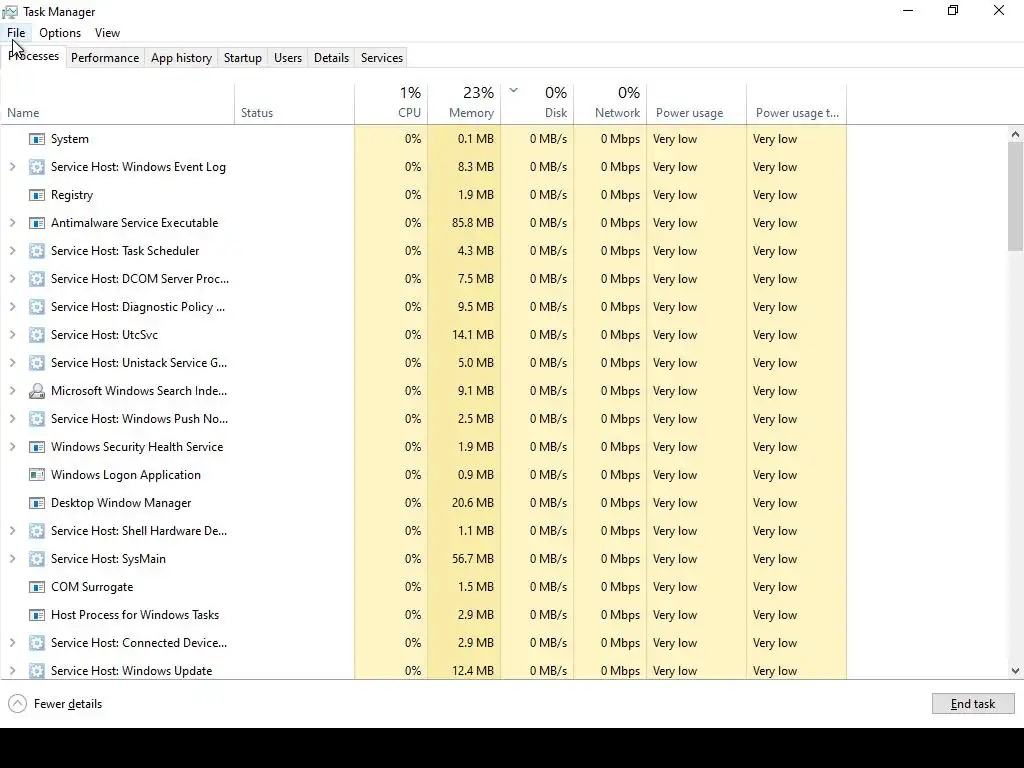Expand Microsoft Windows Search Indexer group

click(x=12, y=391)
